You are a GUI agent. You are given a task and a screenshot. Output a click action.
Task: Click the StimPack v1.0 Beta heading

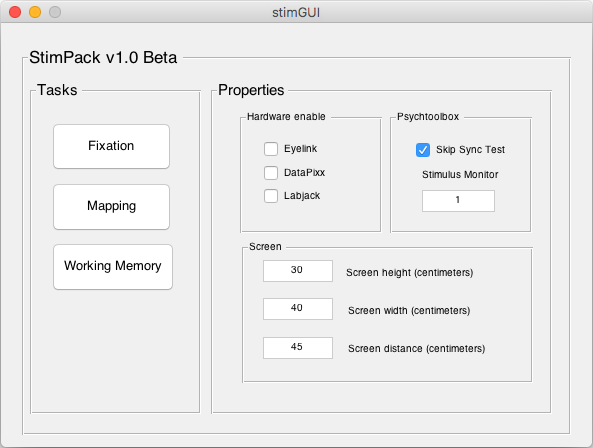click(103, 57)
